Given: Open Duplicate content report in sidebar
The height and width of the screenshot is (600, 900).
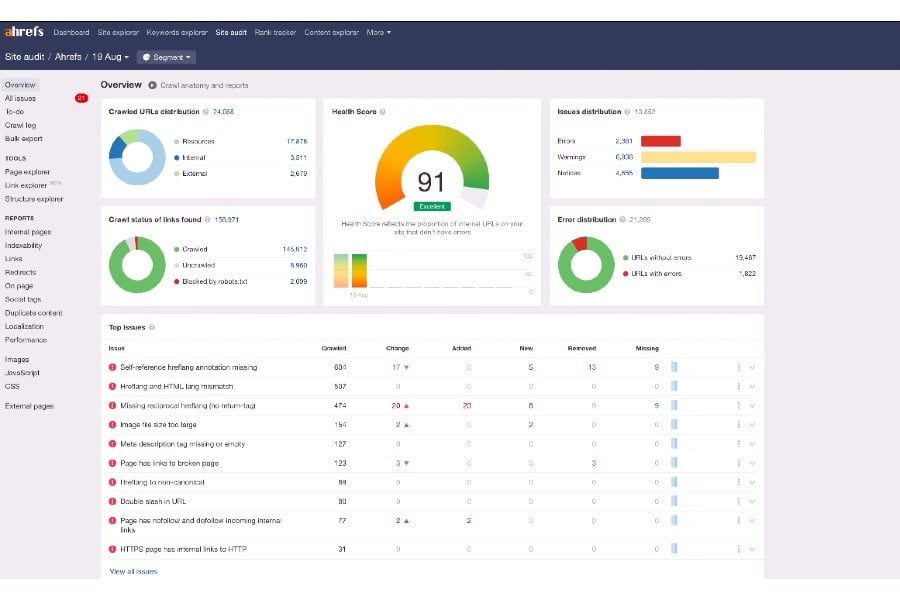Looking at the screenshot, I should pos(33,313).
